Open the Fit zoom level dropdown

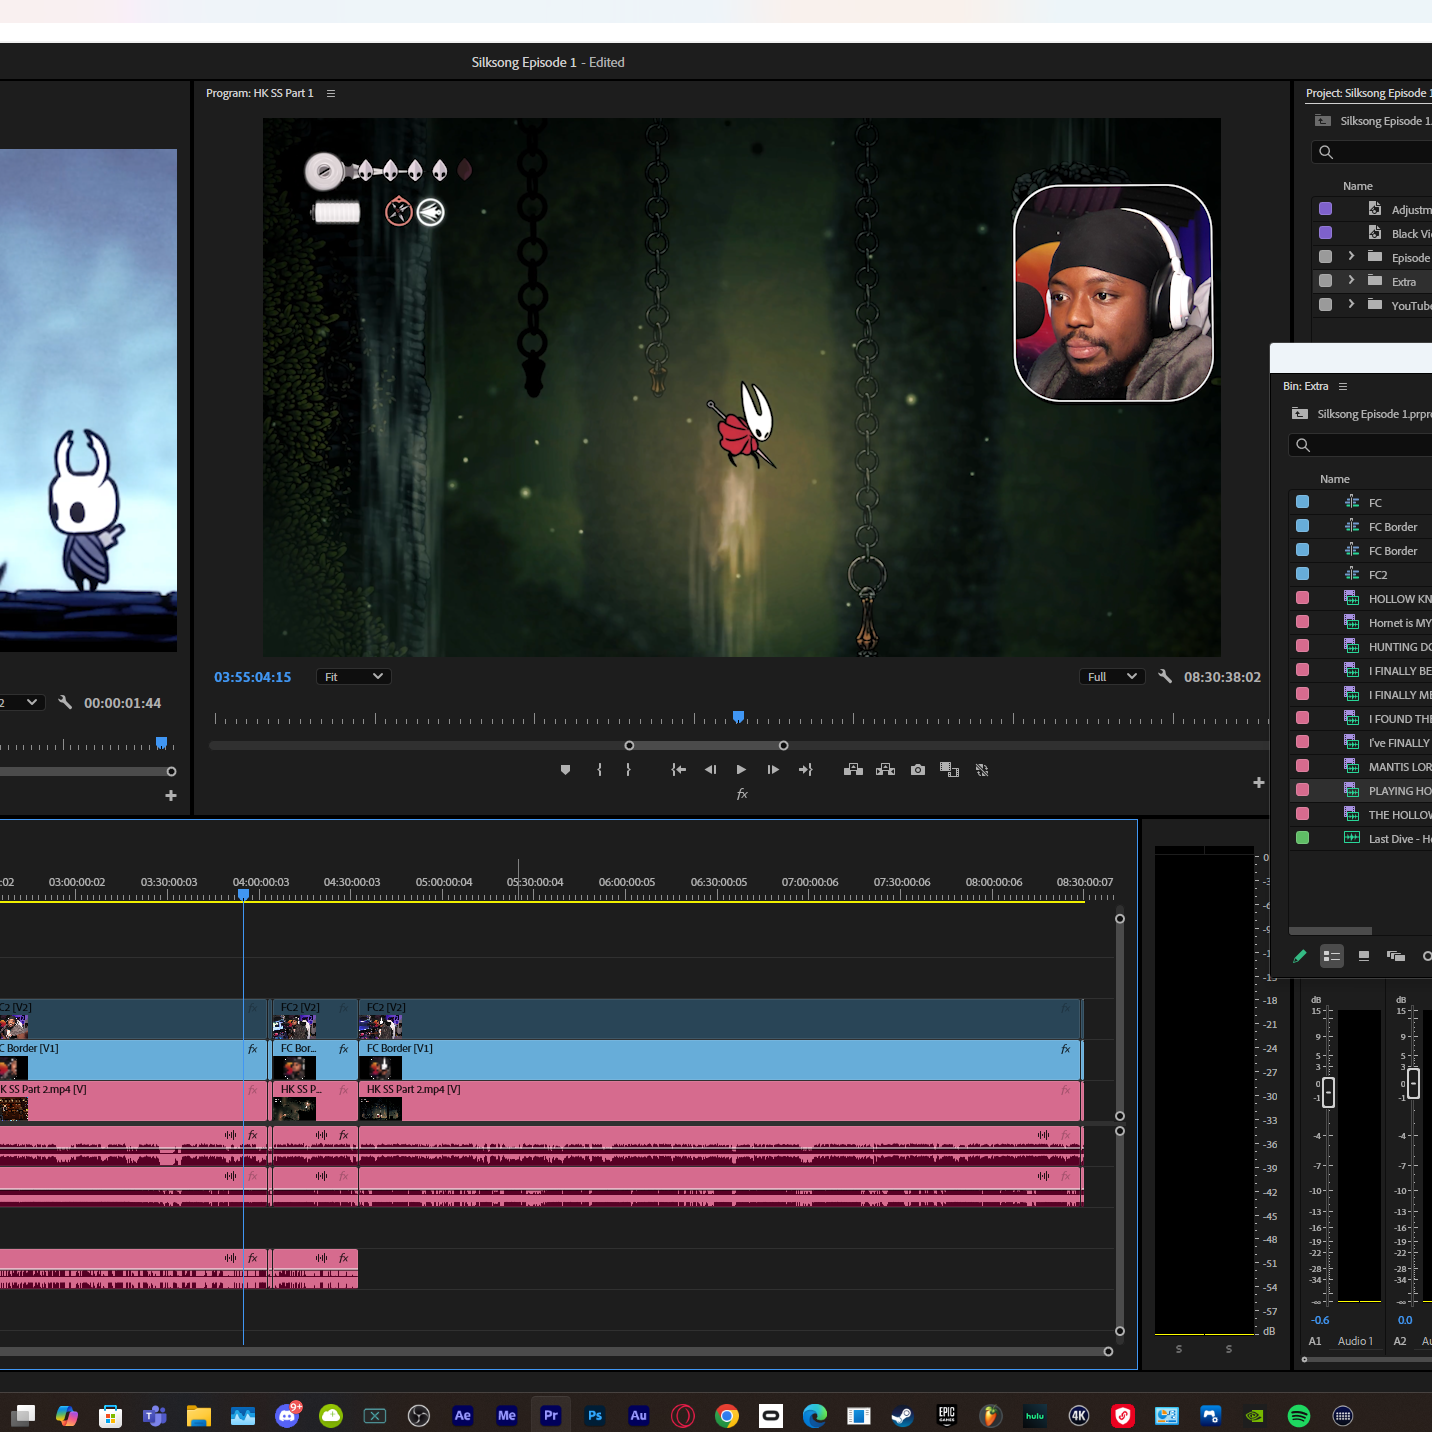(353, 677)
